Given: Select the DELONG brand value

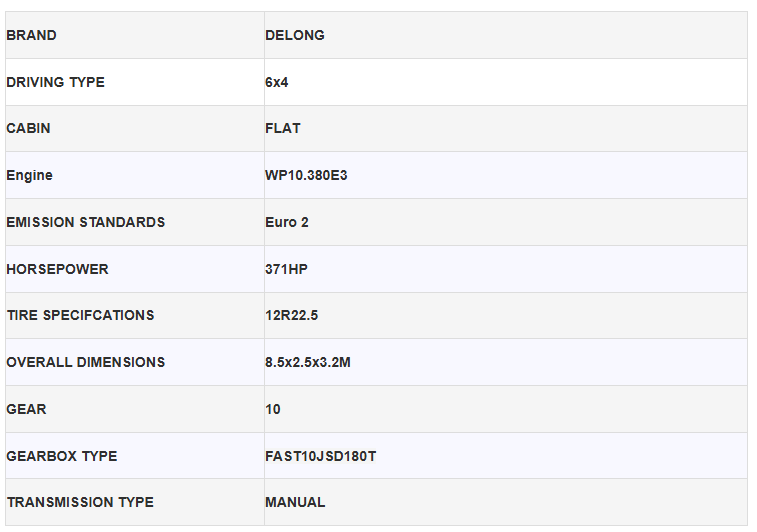Looking at the screenshot, I should click(x=295, y=35).
